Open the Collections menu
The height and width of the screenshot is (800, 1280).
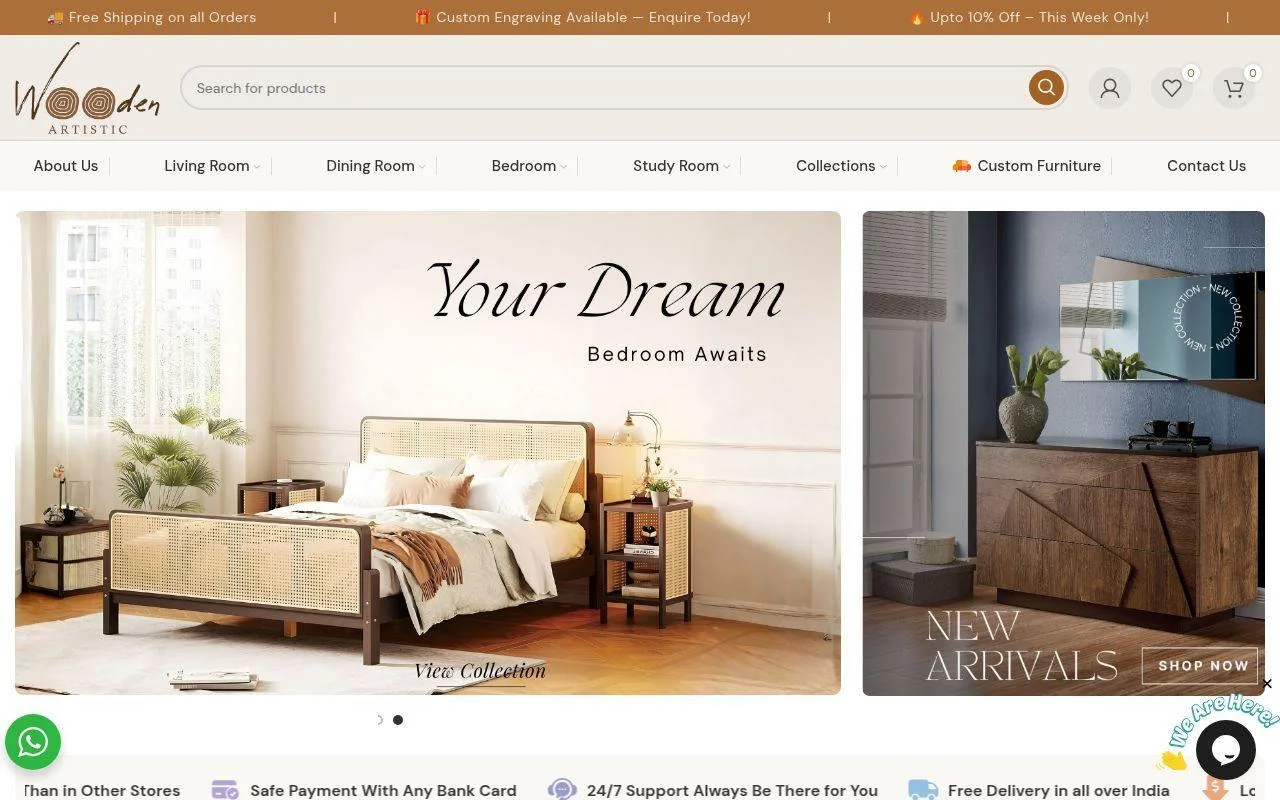[x=836, y=166]
